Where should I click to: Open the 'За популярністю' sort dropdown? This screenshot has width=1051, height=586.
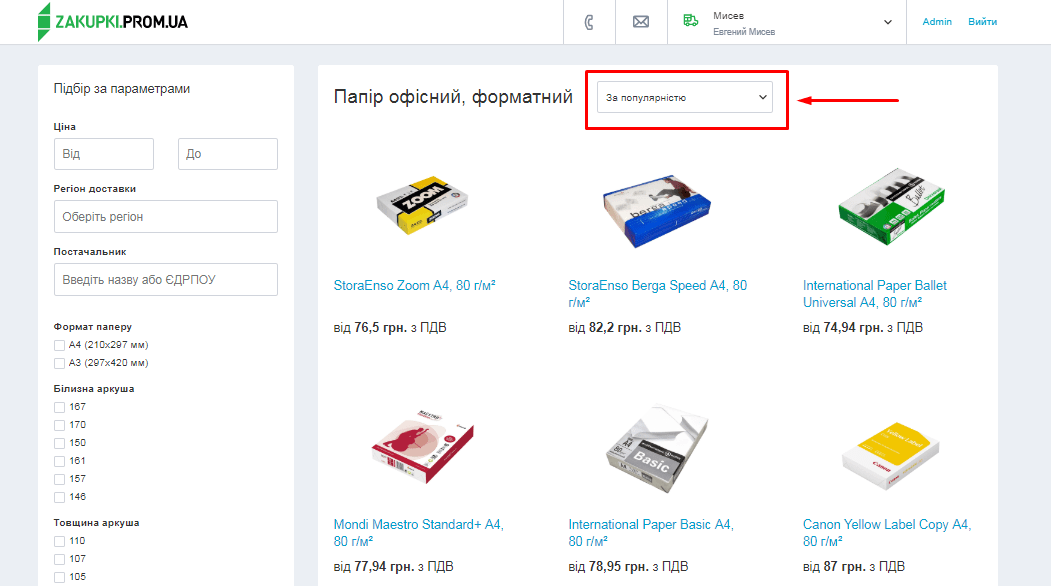click(x=686, y=98)
